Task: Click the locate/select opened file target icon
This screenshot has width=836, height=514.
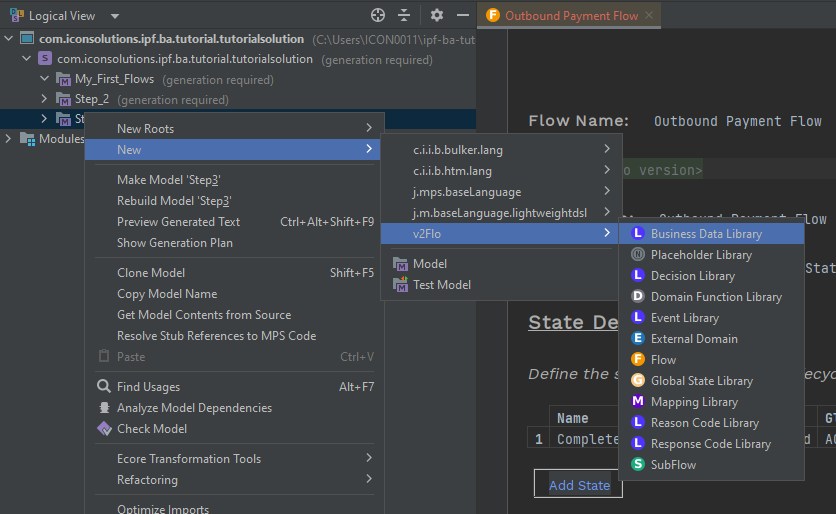Action: click(377, 15)
